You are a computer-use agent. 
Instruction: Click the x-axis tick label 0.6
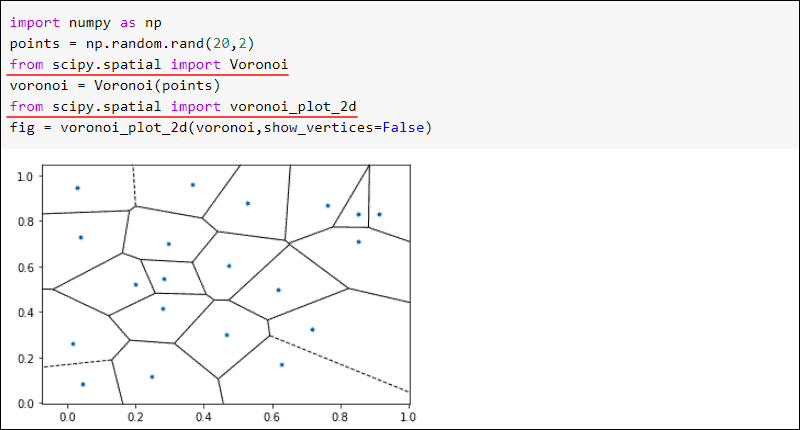click(x=272, y=417)
